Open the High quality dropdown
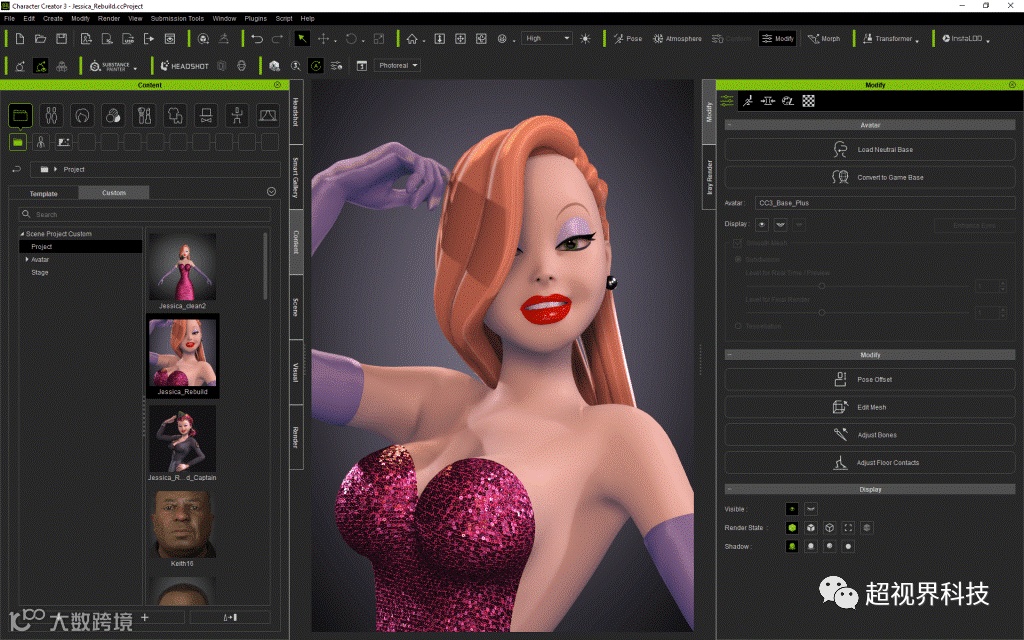 point(547,39)
